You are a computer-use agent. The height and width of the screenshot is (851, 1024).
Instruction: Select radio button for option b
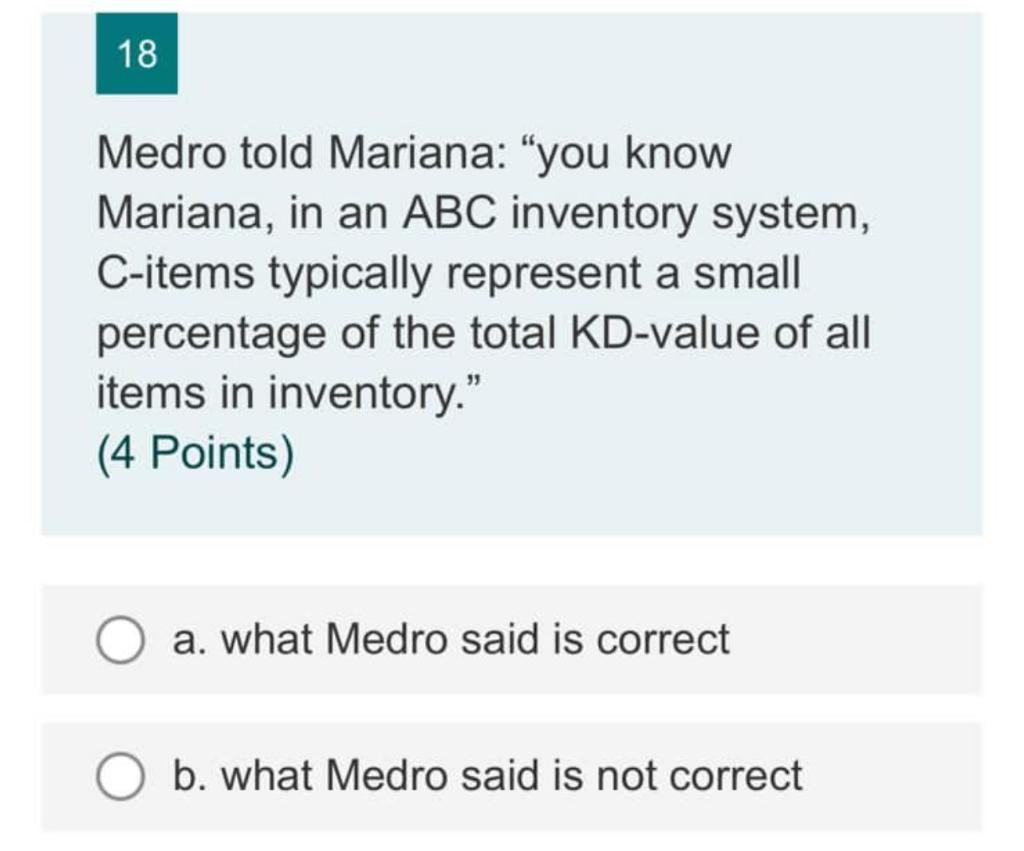(120, 776)
